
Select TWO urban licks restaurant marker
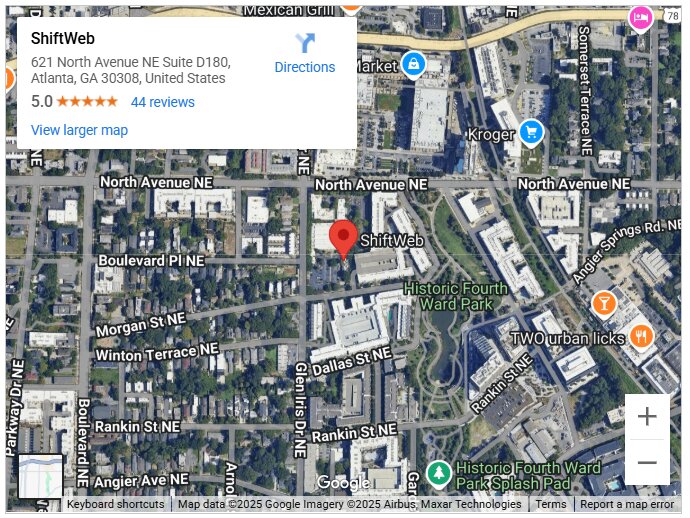641,337
